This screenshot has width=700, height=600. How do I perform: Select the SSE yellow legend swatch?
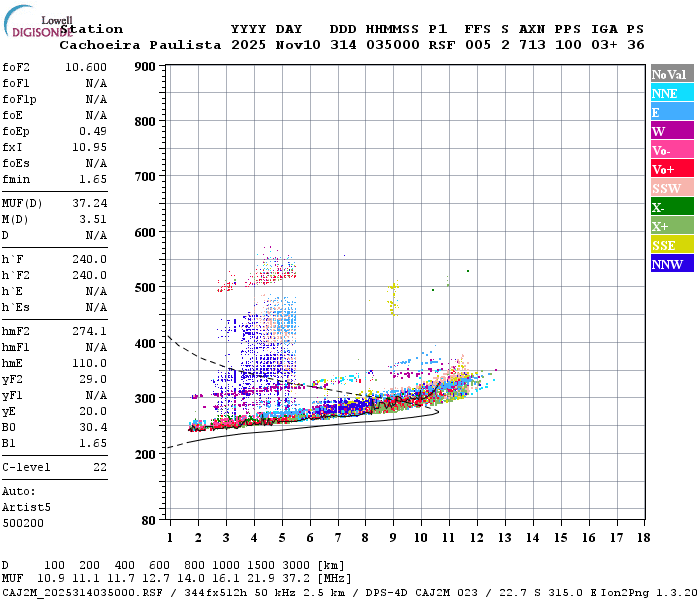[x=672, y=245]
